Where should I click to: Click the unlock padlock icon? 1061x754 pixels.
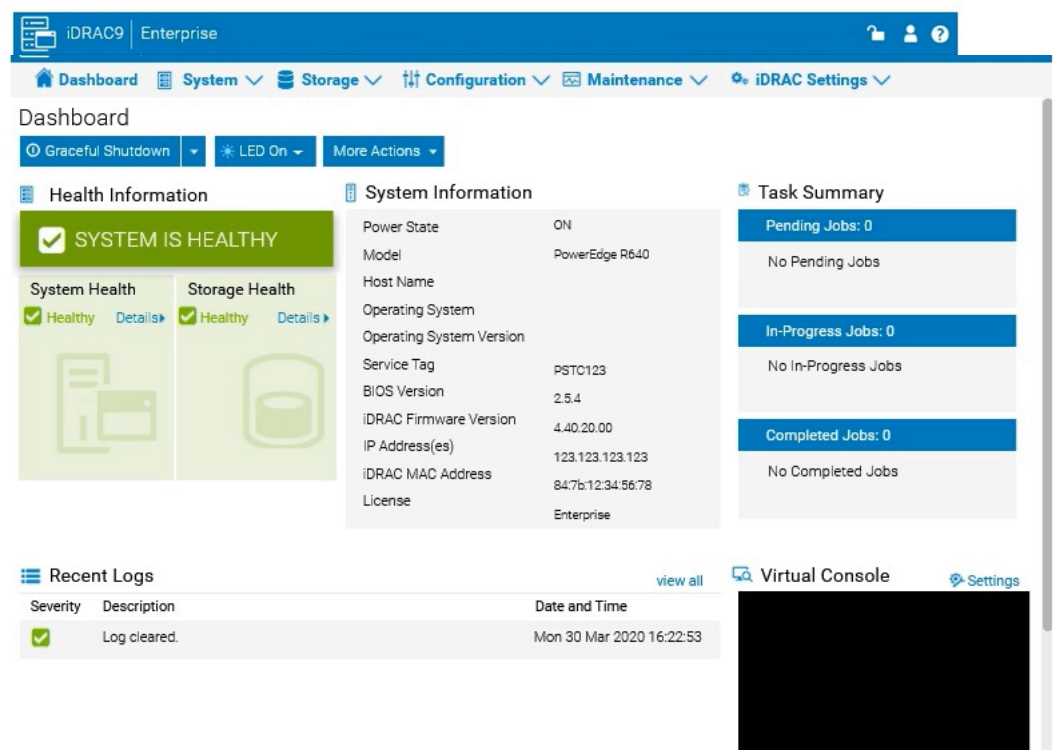point(876,33)
